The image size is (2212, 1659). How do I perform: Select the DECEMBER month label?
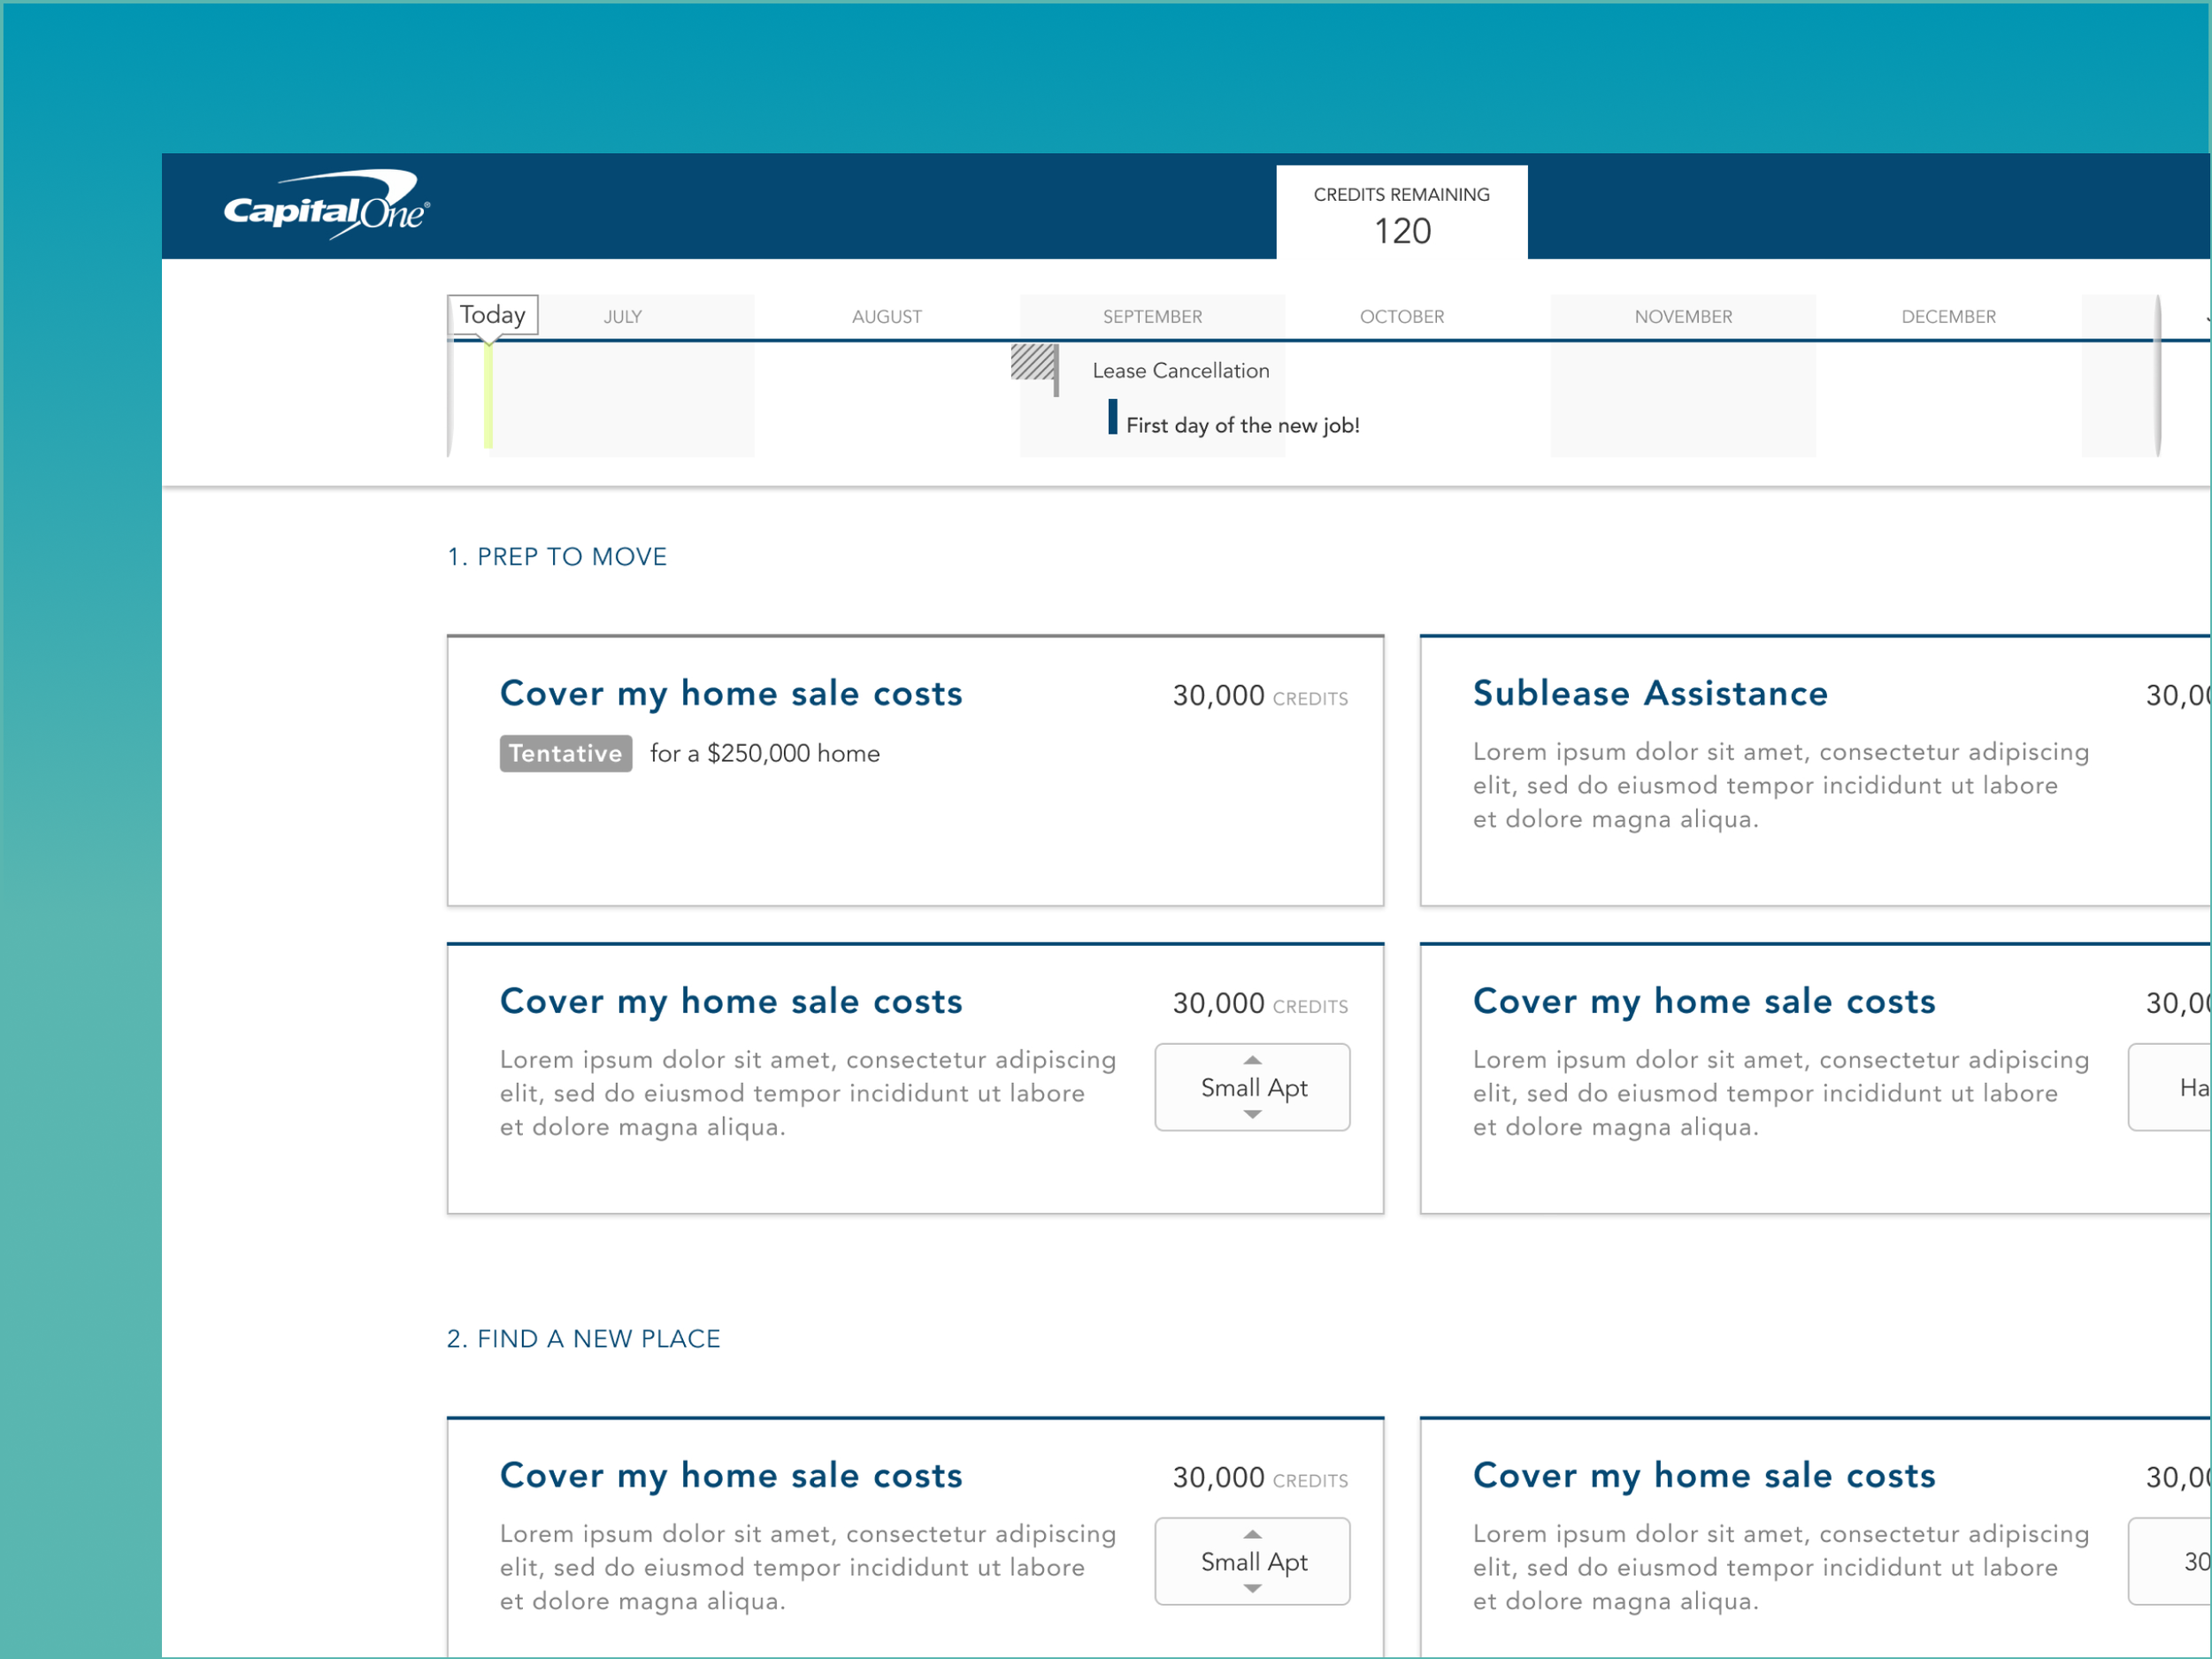tap(1948, 317)
